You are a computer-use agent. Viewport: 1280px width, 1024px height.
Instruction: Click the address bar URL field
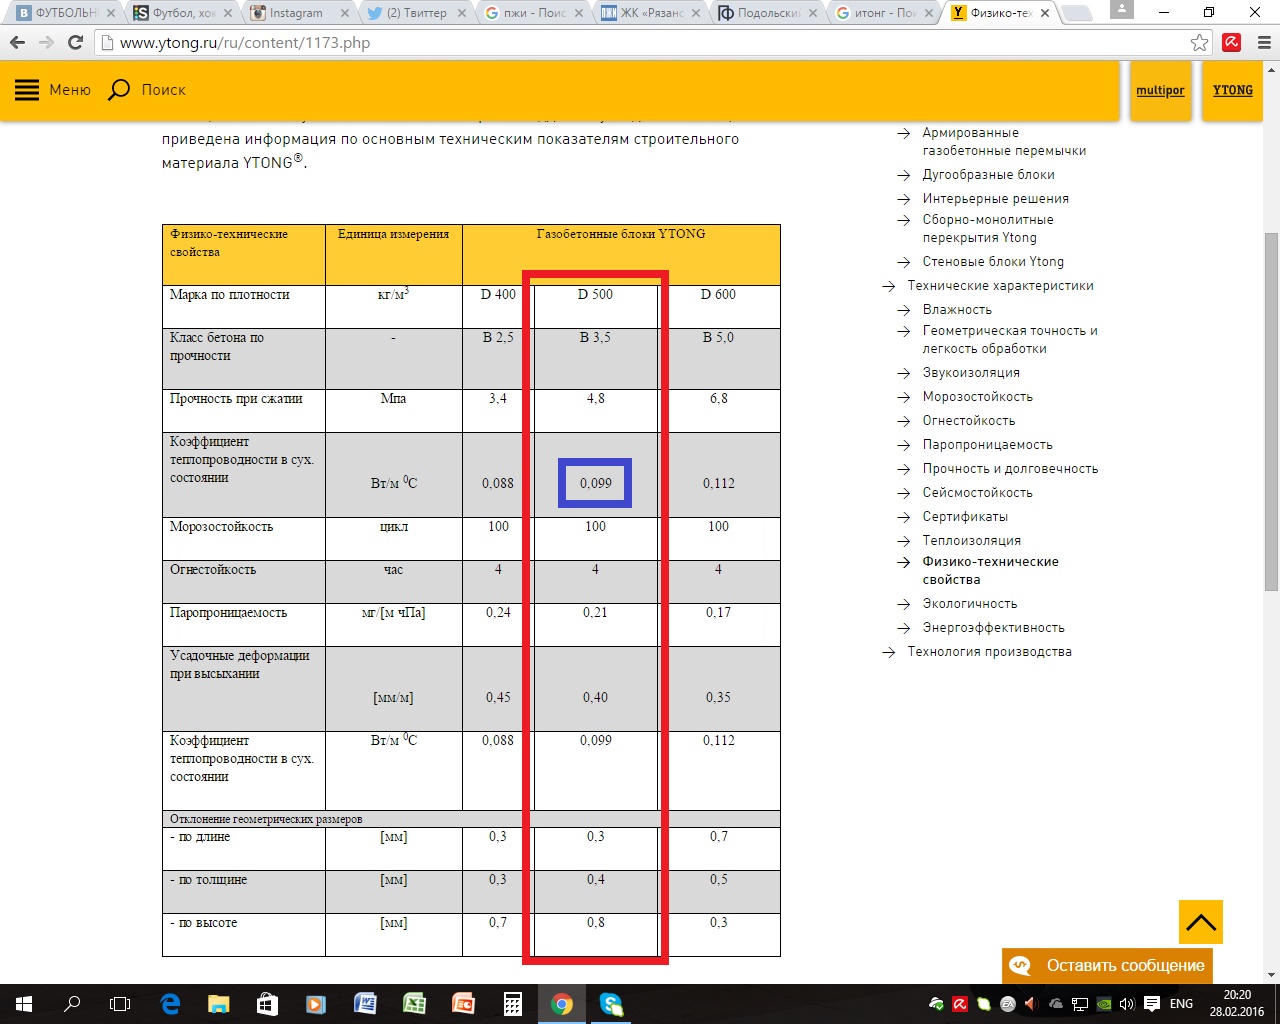pyautogui.click(x=640, y=43)
